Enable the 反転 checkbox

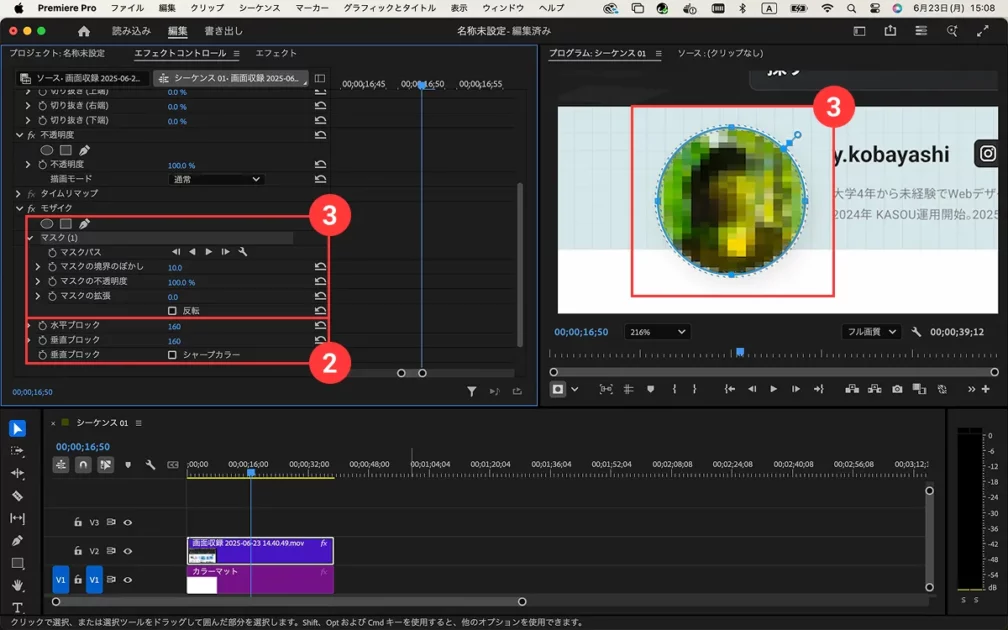click(172, 311)
